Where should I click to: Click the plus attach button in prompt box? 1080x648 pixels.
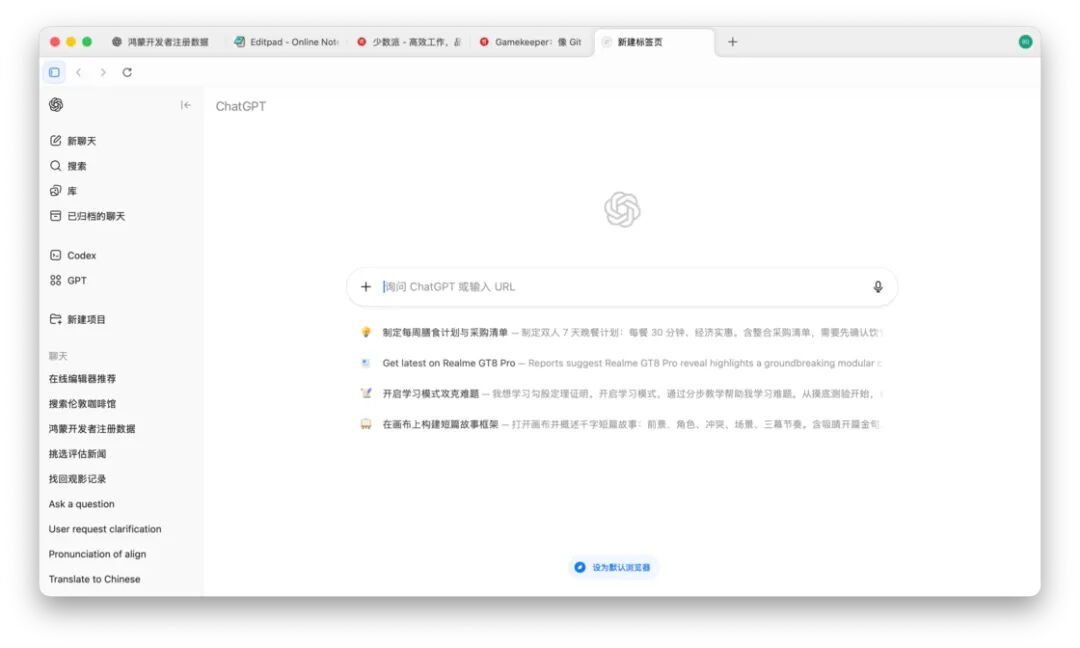click(x=366, y=286)
